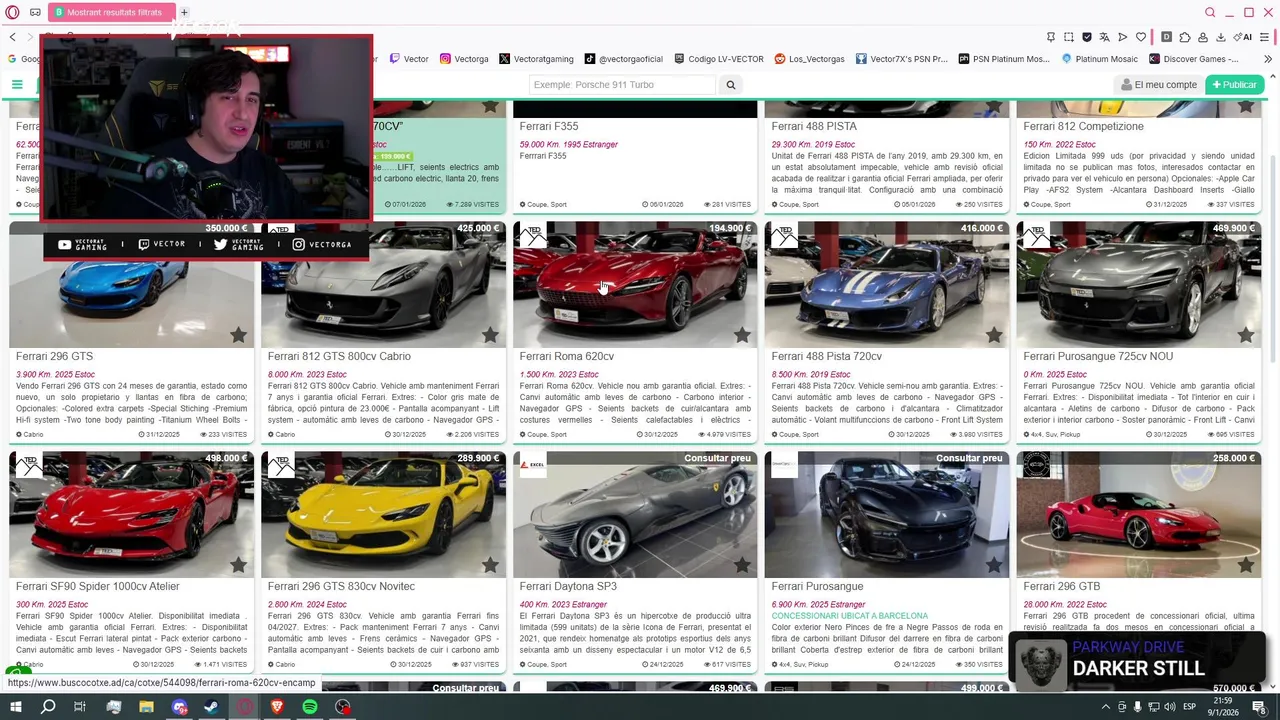Open the site hamburger menu
Image resolution: width=1280 pixels, height=720 pixels.
click(17, 85)
